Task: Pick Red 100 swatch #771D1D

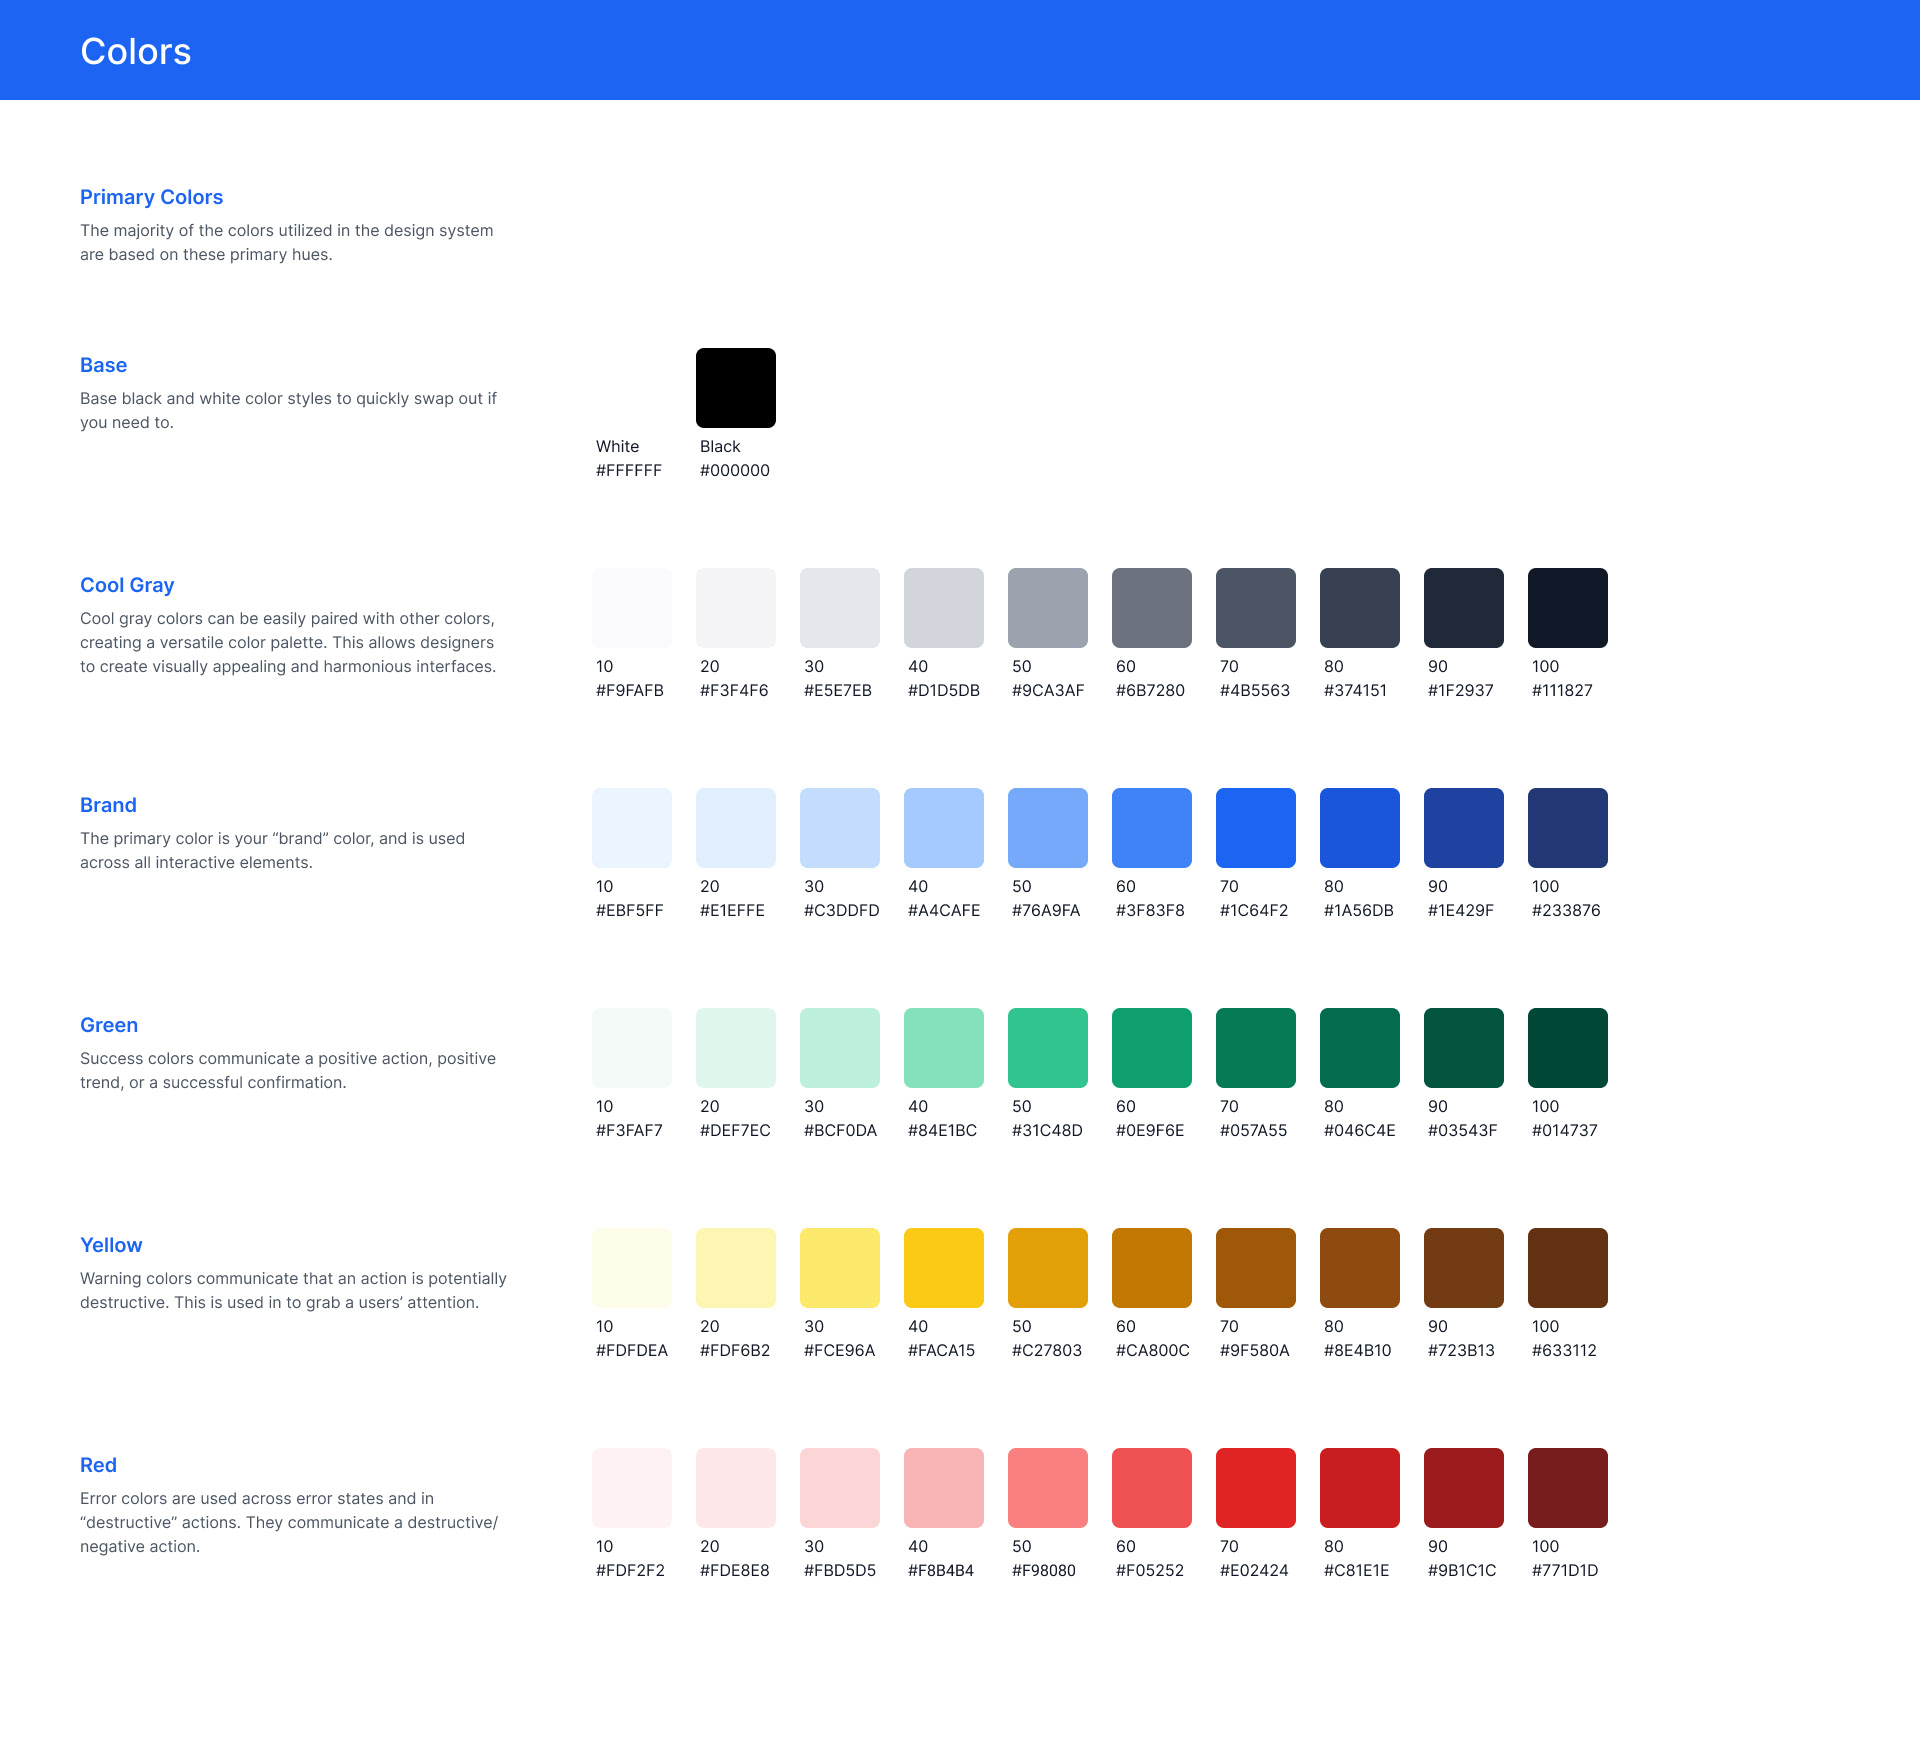Action: (1567, 1488)
